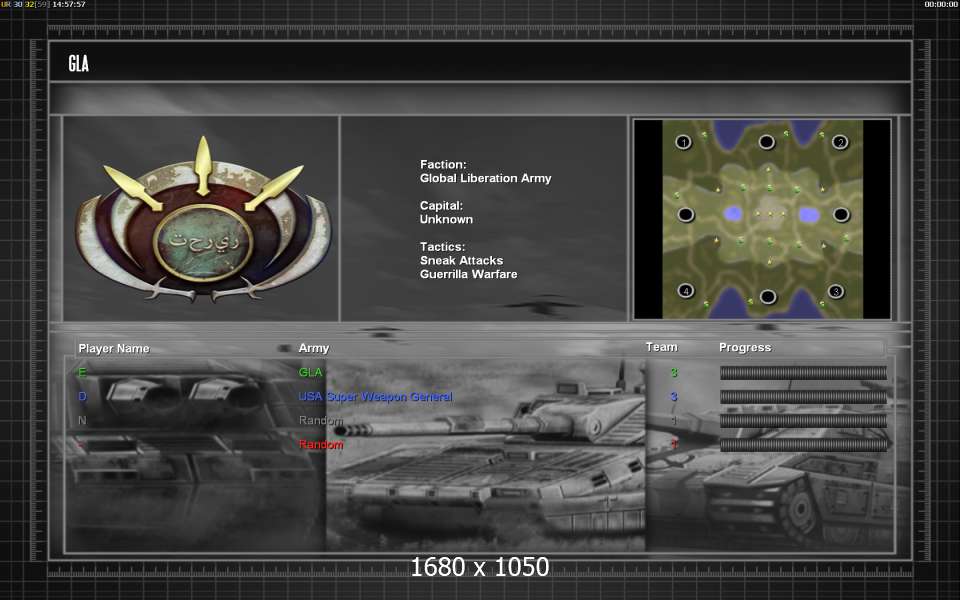Select green player name 'E'
Image resolution: width=960 pixels, height=600 pixels.
tap(82, 372)
